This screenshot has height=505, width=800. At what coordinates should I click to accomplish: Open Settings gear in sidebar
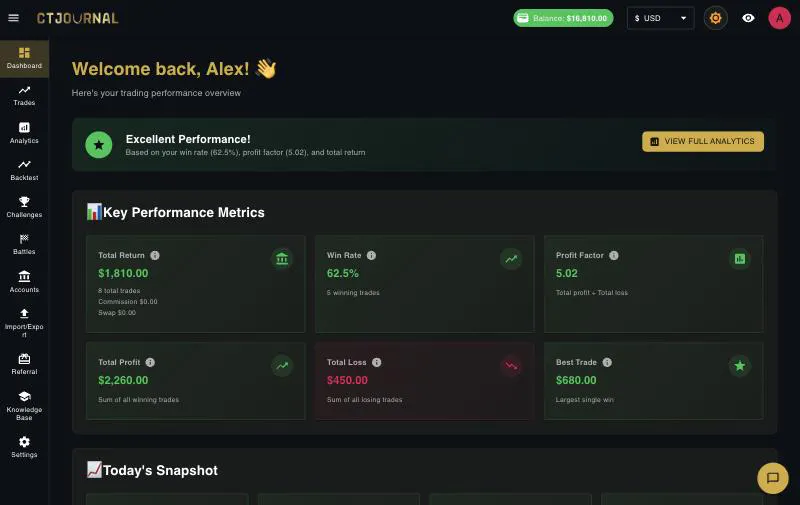[24, 447]
